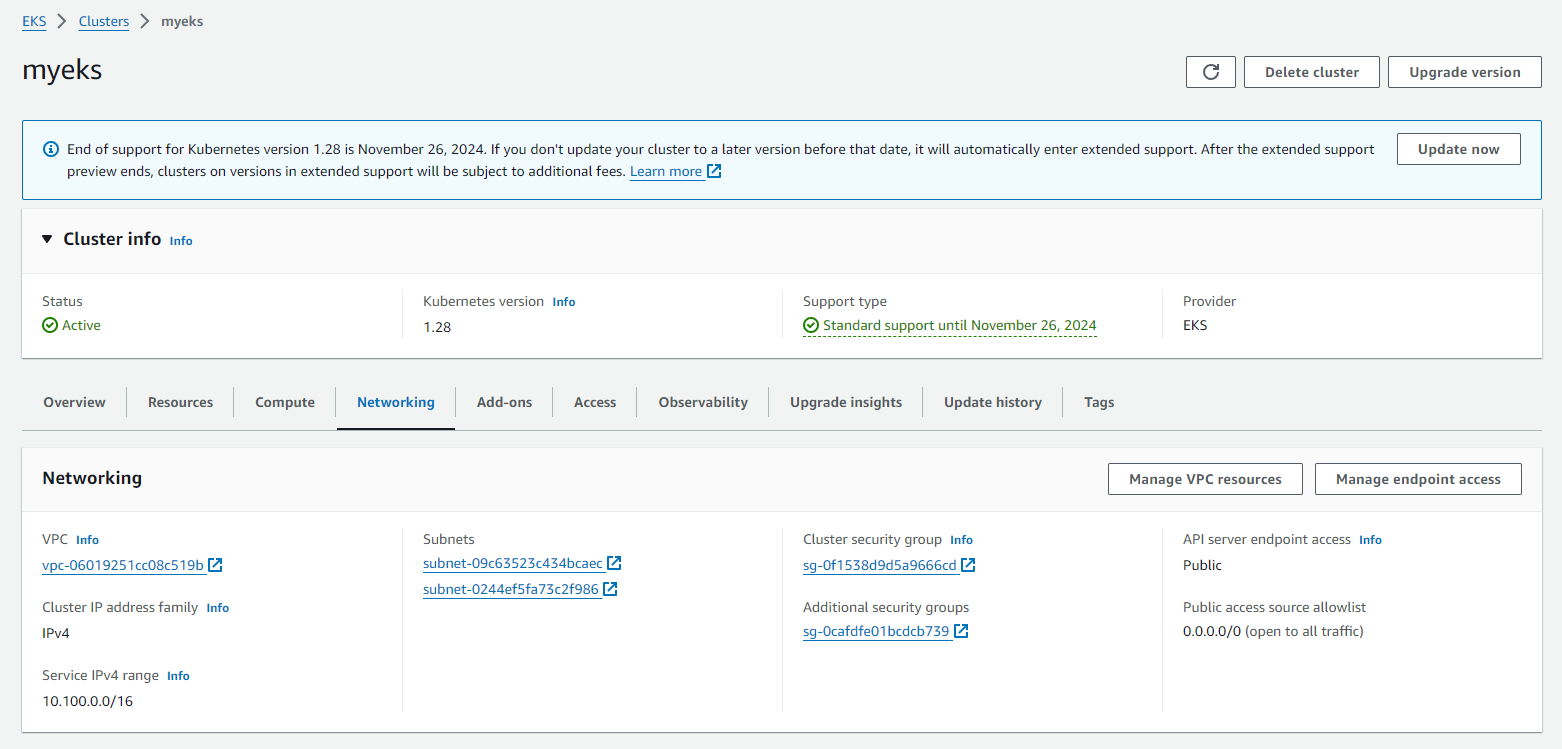Open external link icon beside VPC ID
Screen dimensions: 1562x749
coord(215,565)
